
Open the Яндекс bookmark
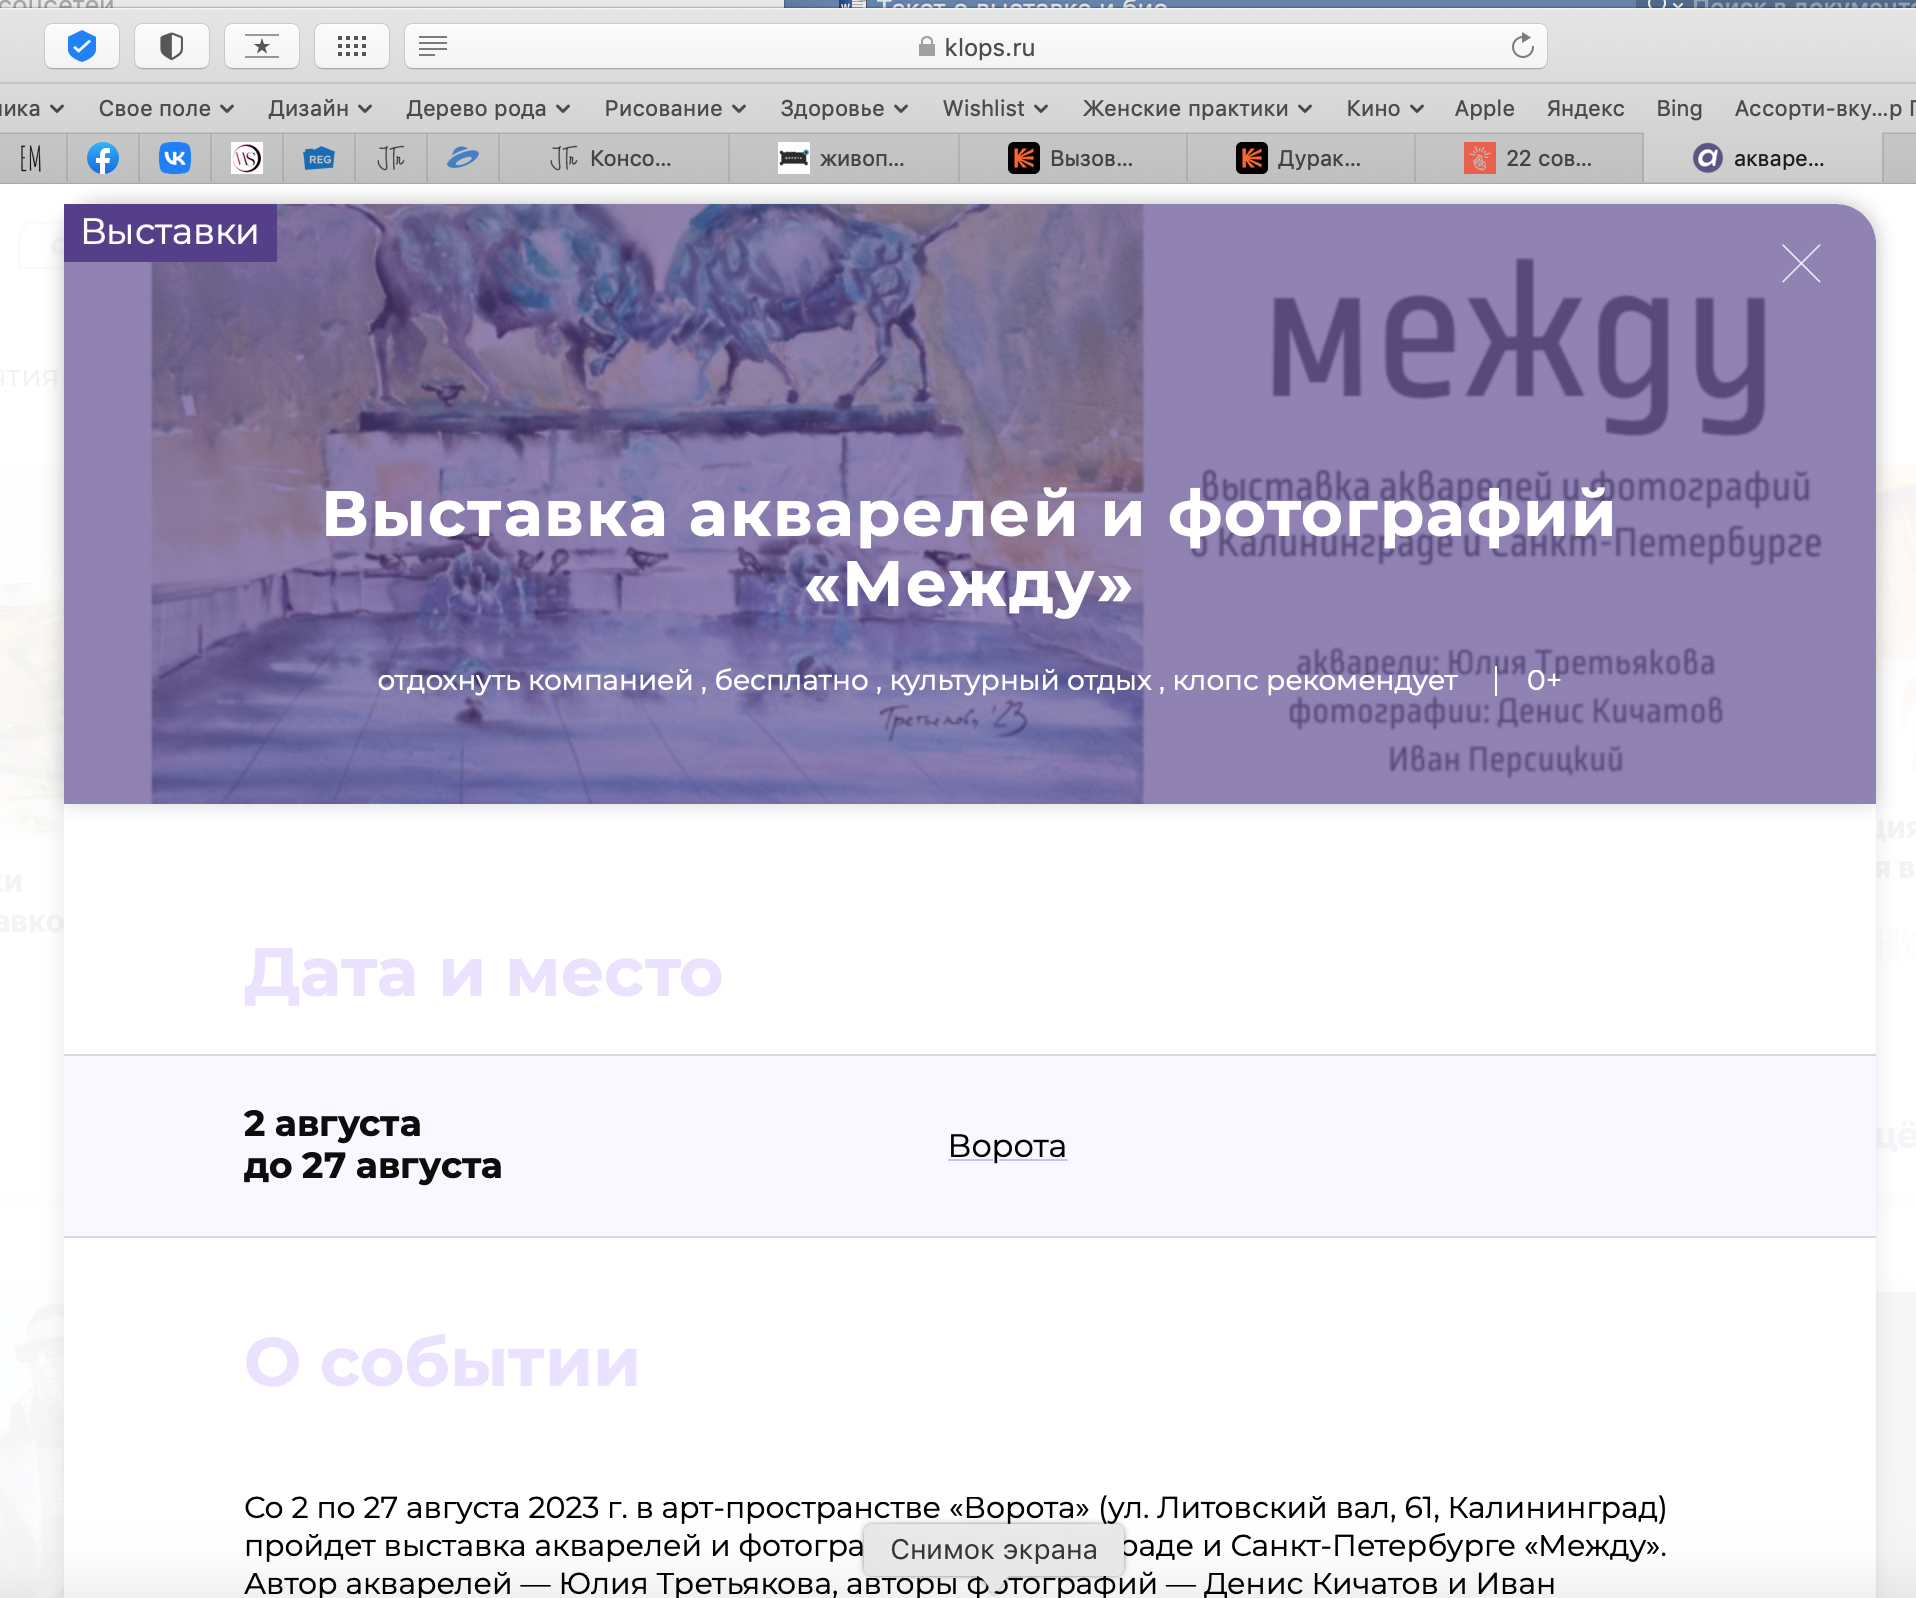(x=1585, y=108)
